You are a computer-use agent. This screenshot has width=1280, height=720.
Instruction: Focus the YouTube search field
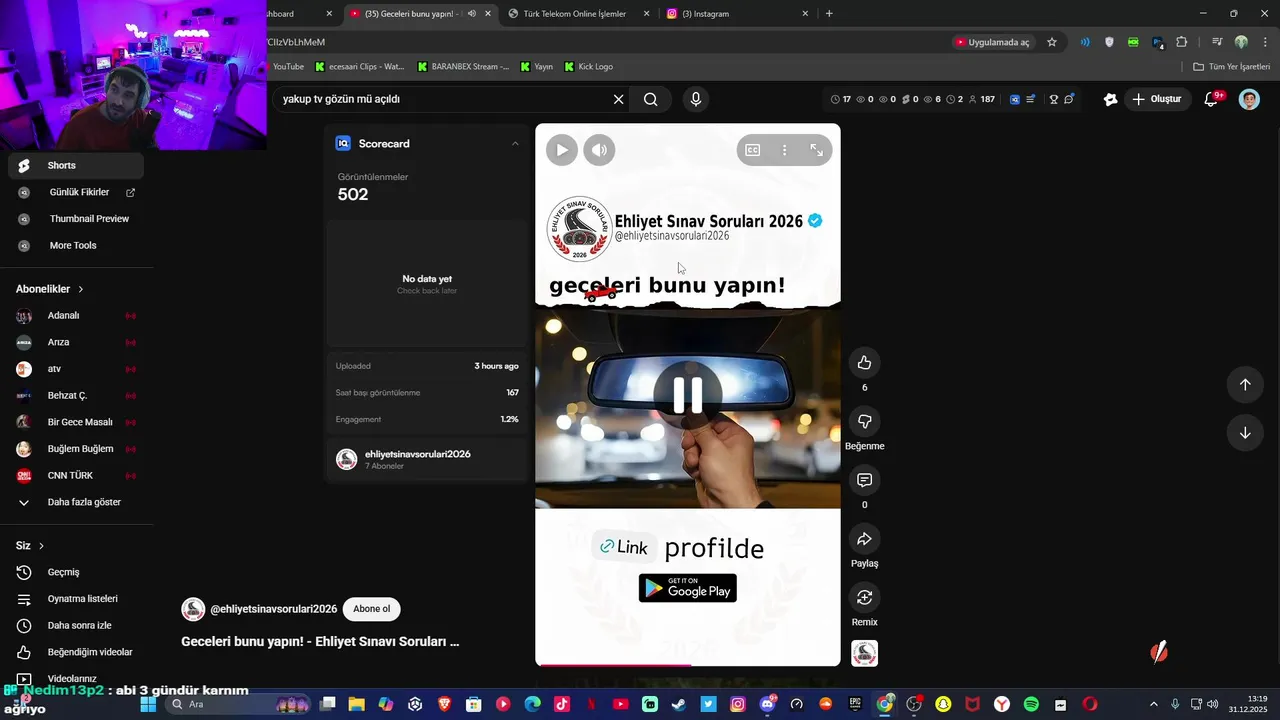coord(440,99)
